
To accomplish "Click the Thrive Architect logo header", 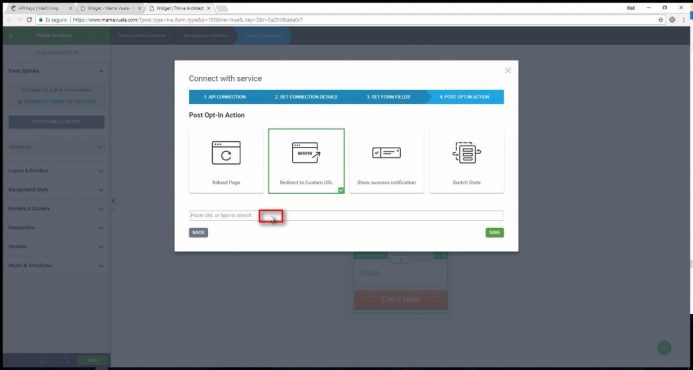I will (x=53, y=35).
